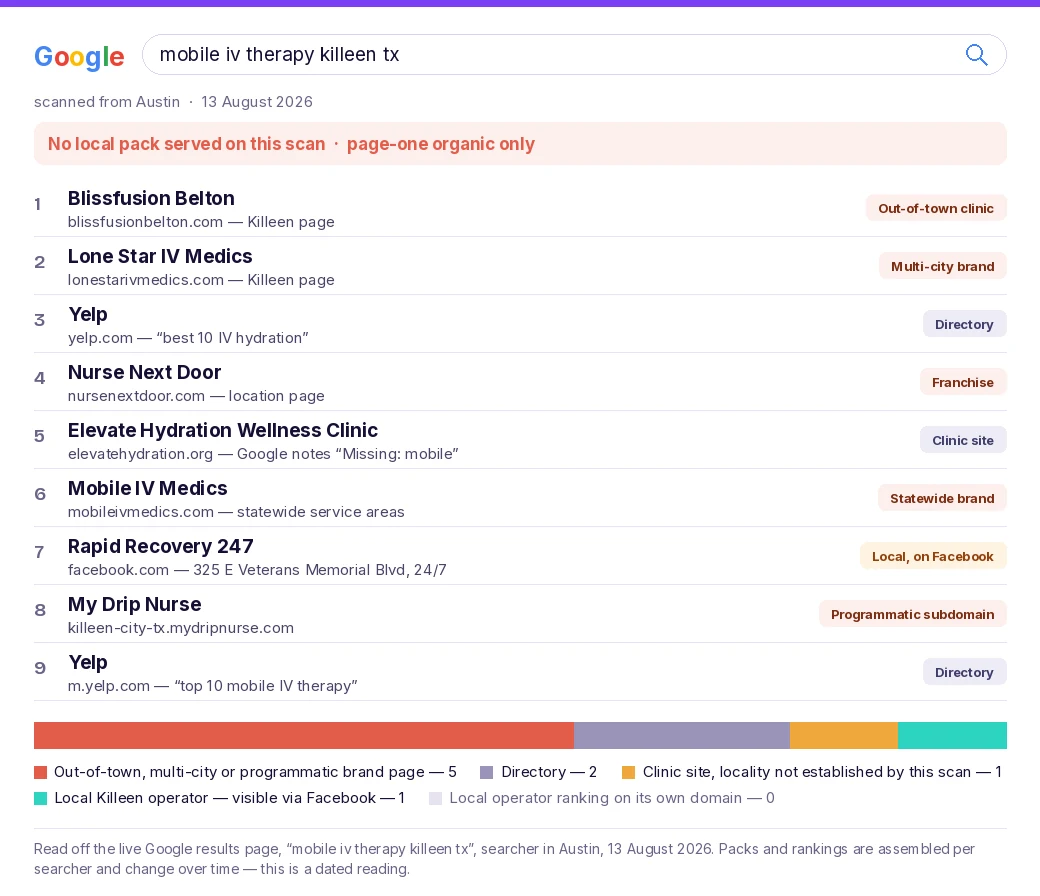This screenshot has height=896, width=1040.
Task: Click killeen-city-tx.mydripnurse.com URL text
Action: [180, 628]
